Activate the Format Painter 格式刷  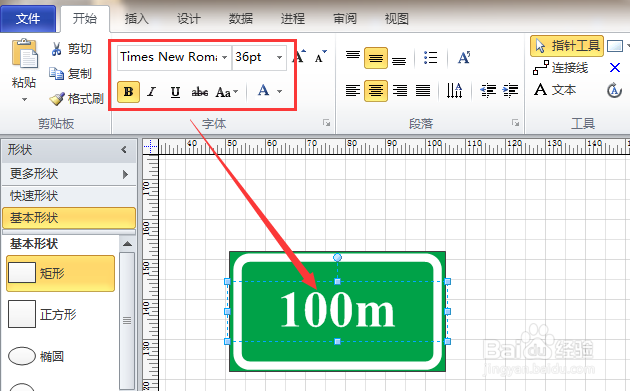[x=76, y=98]
